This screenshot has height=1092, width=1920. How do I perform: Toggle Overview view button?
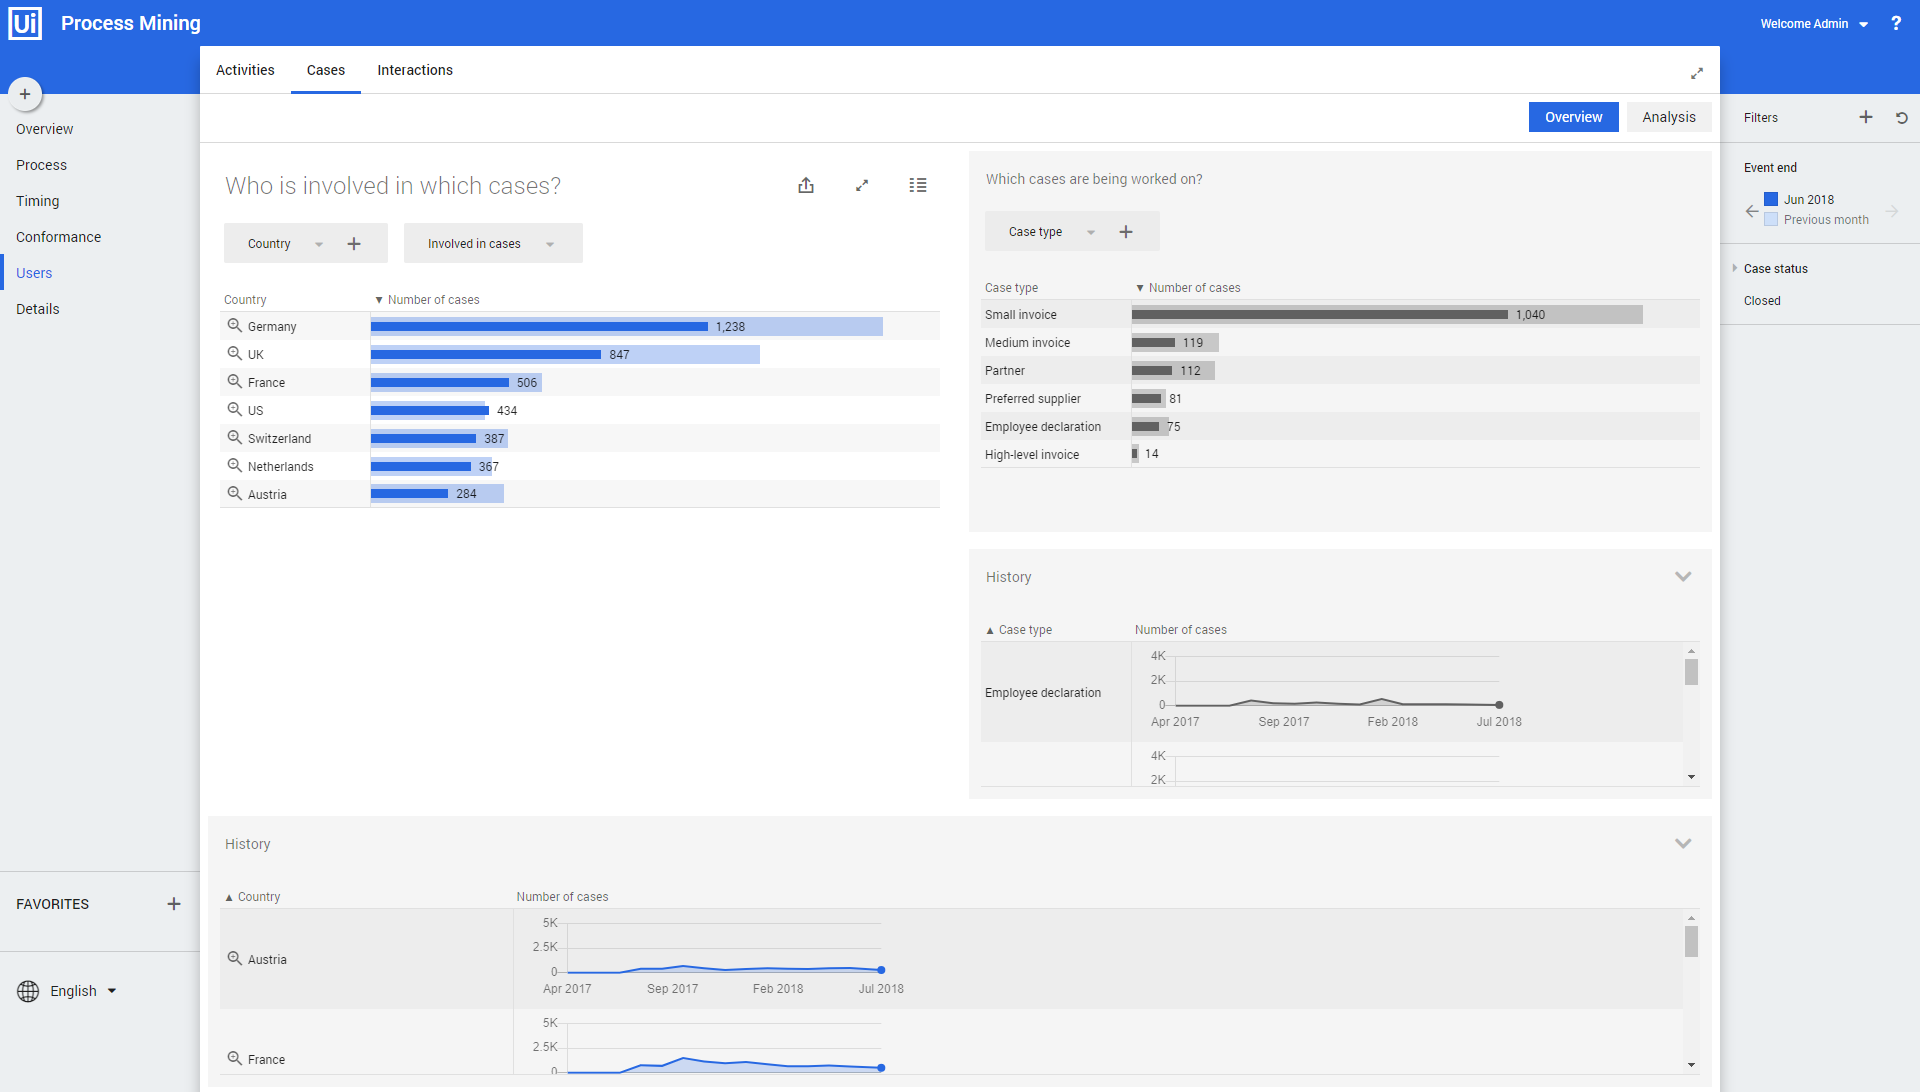[x=1573, y=117]
